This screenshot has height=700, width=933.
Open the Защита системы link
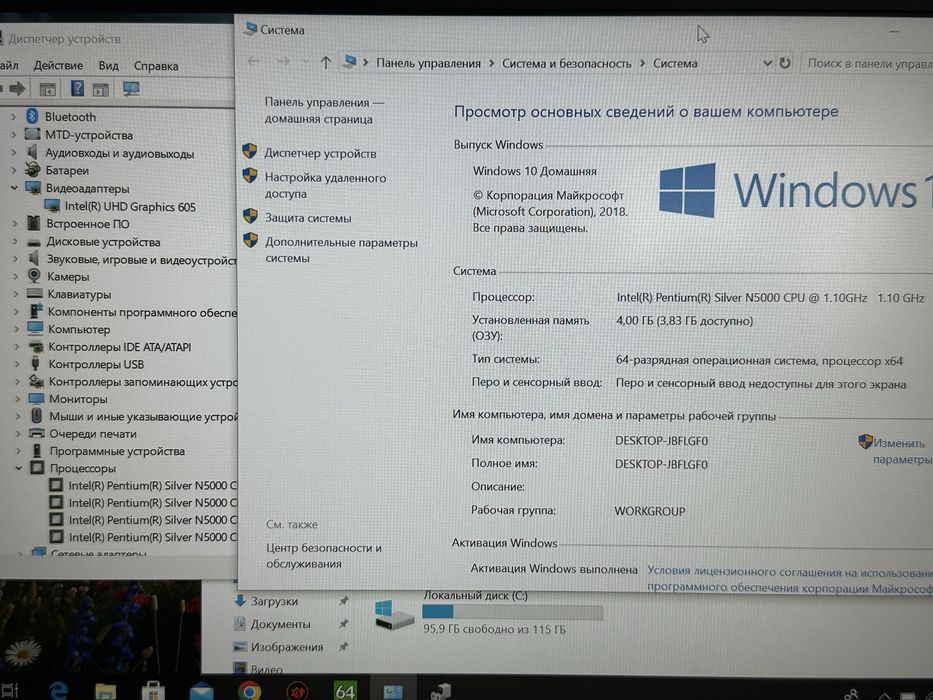pyautogui.click(x=308, y=218)
